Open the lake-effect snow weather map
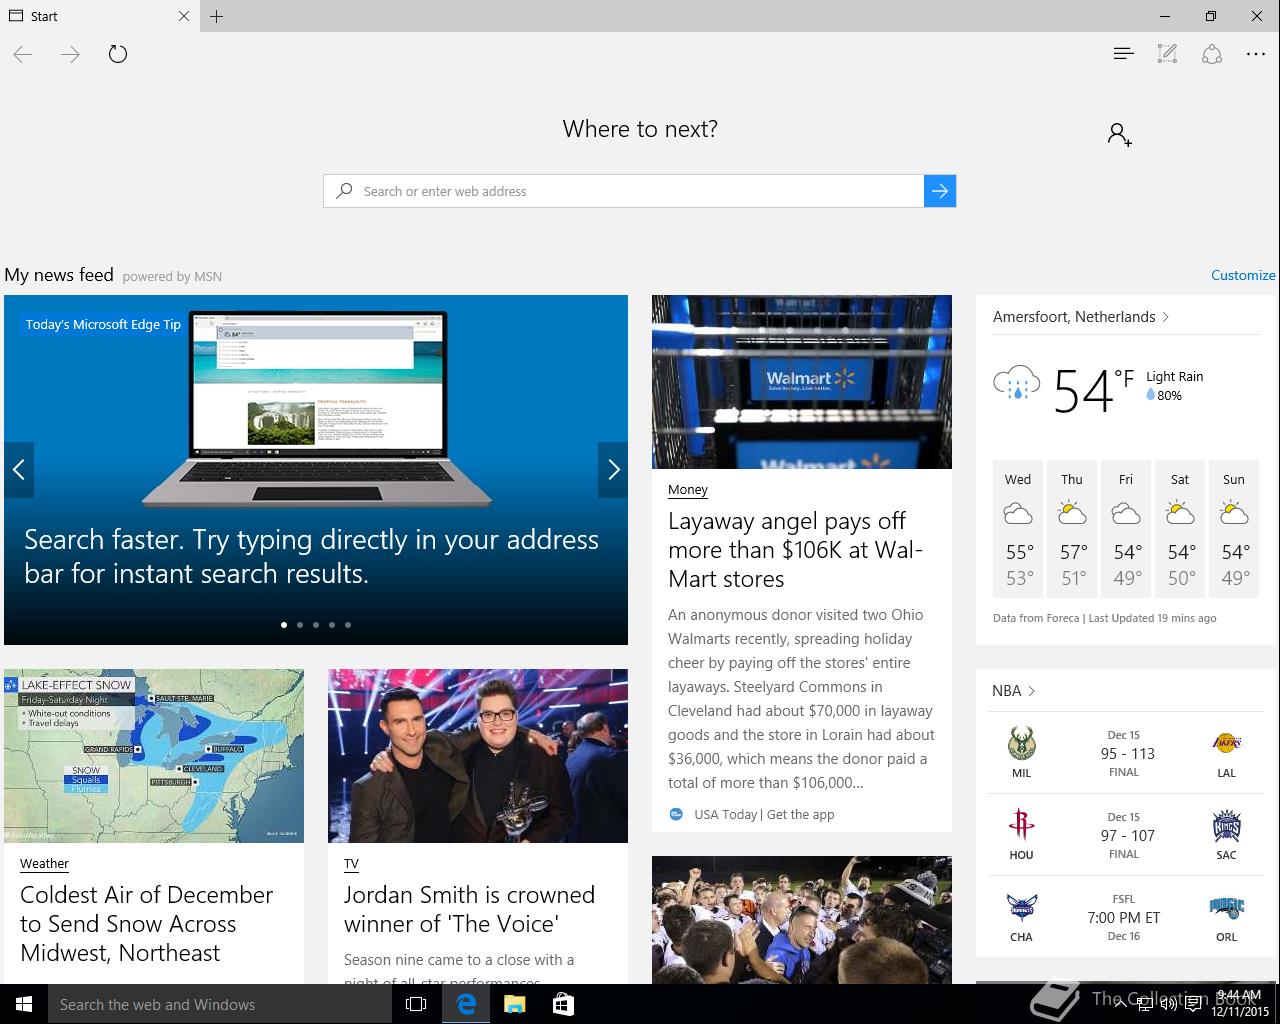The width and height of the screenshot is (1280, 1024). [154, 756]
